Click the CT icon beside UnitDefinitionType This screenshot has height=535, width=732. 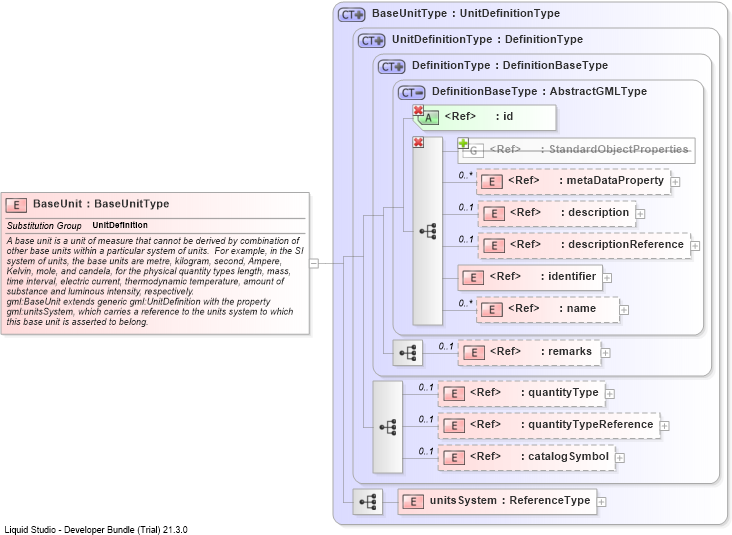coord(371,41)
